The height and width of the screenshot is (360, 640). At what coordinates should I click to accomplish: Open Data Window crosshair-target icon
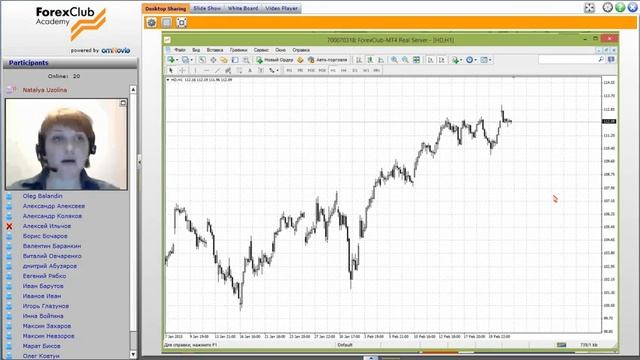tap(213, 60)
